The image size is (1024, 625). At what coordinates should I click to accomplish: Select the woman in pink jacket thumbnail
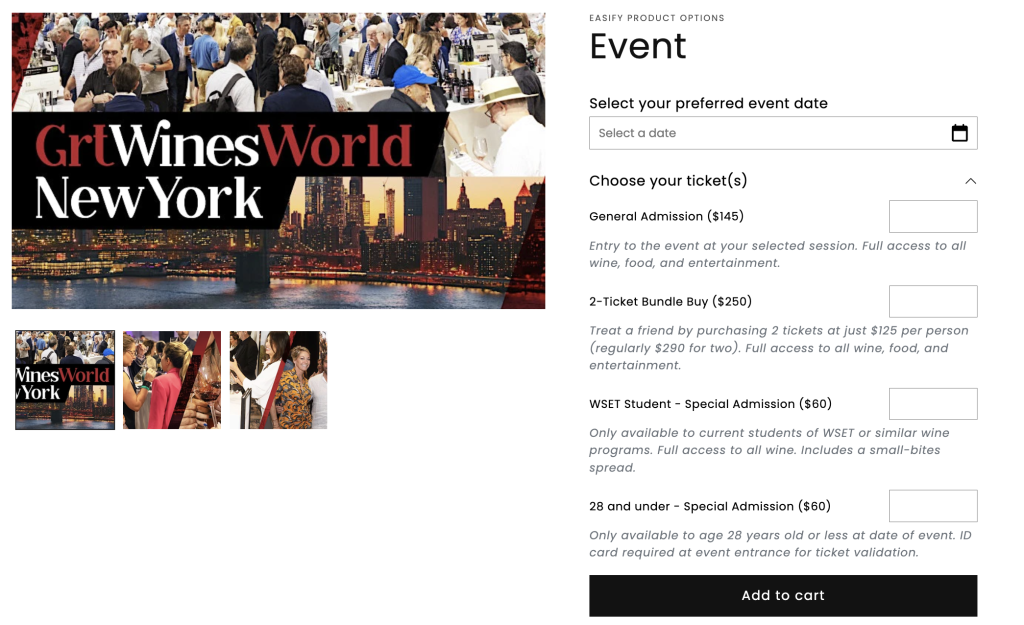click(172, 379)
